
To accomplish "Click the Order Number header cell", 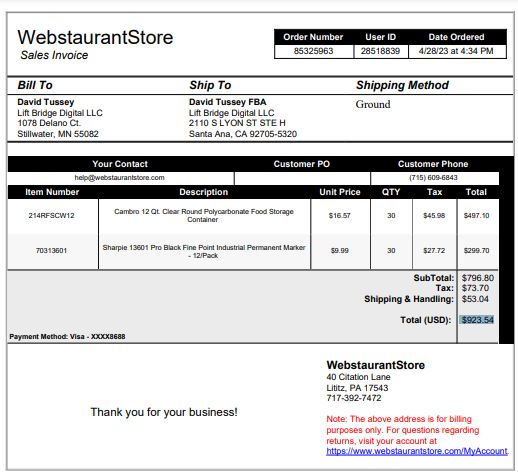I will point(313,37).
